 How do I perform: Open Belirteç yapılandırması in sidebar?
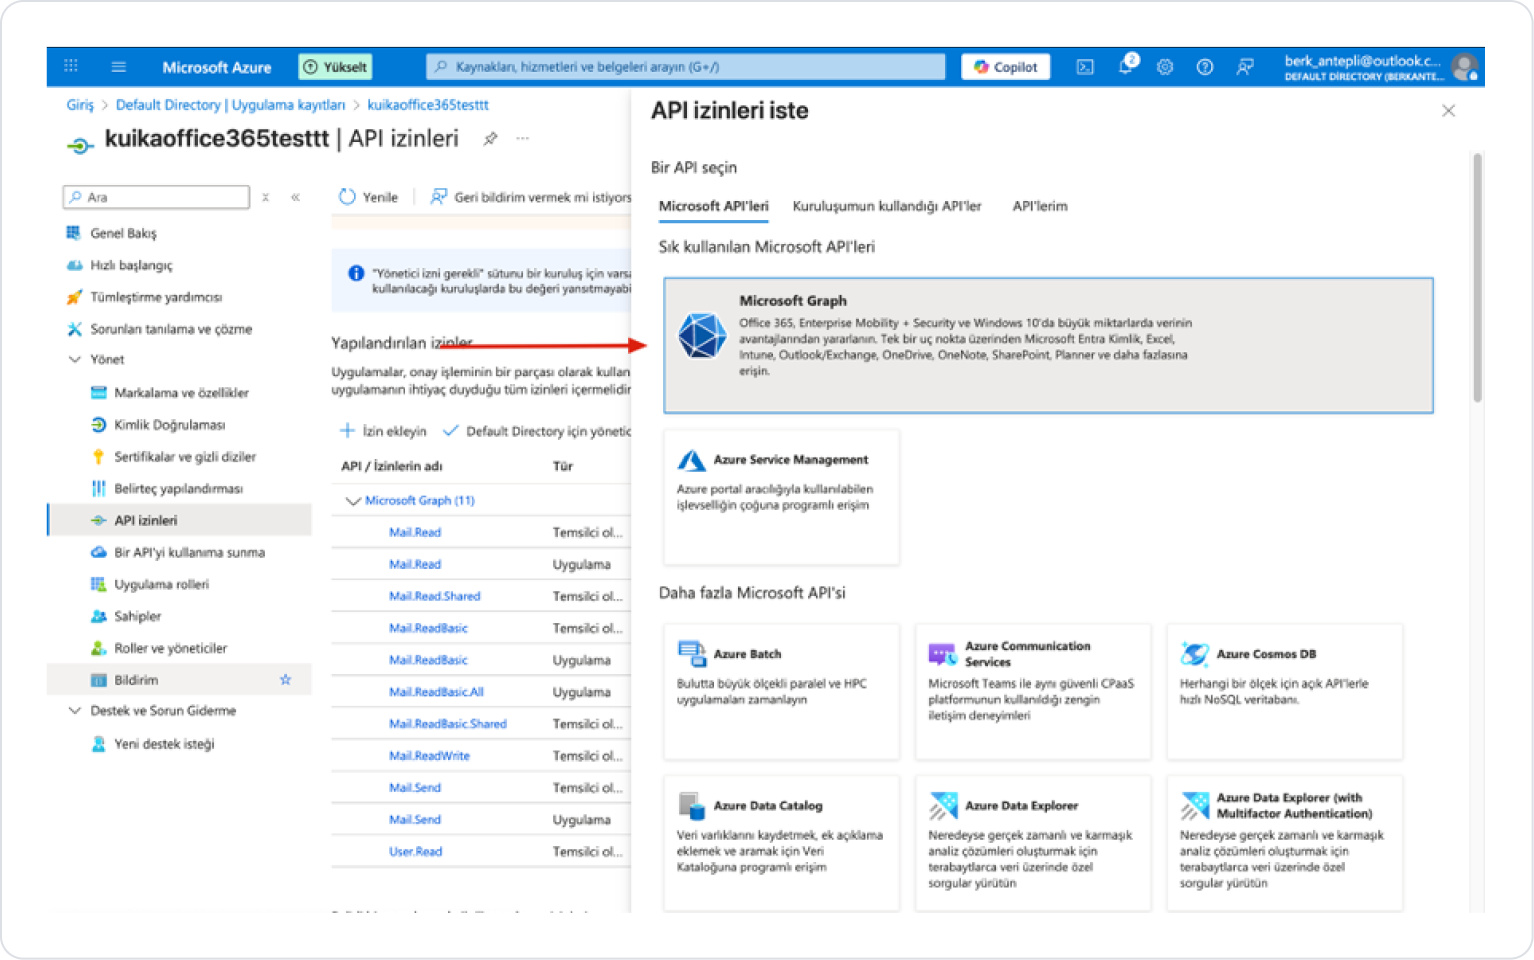click(180, 489)
